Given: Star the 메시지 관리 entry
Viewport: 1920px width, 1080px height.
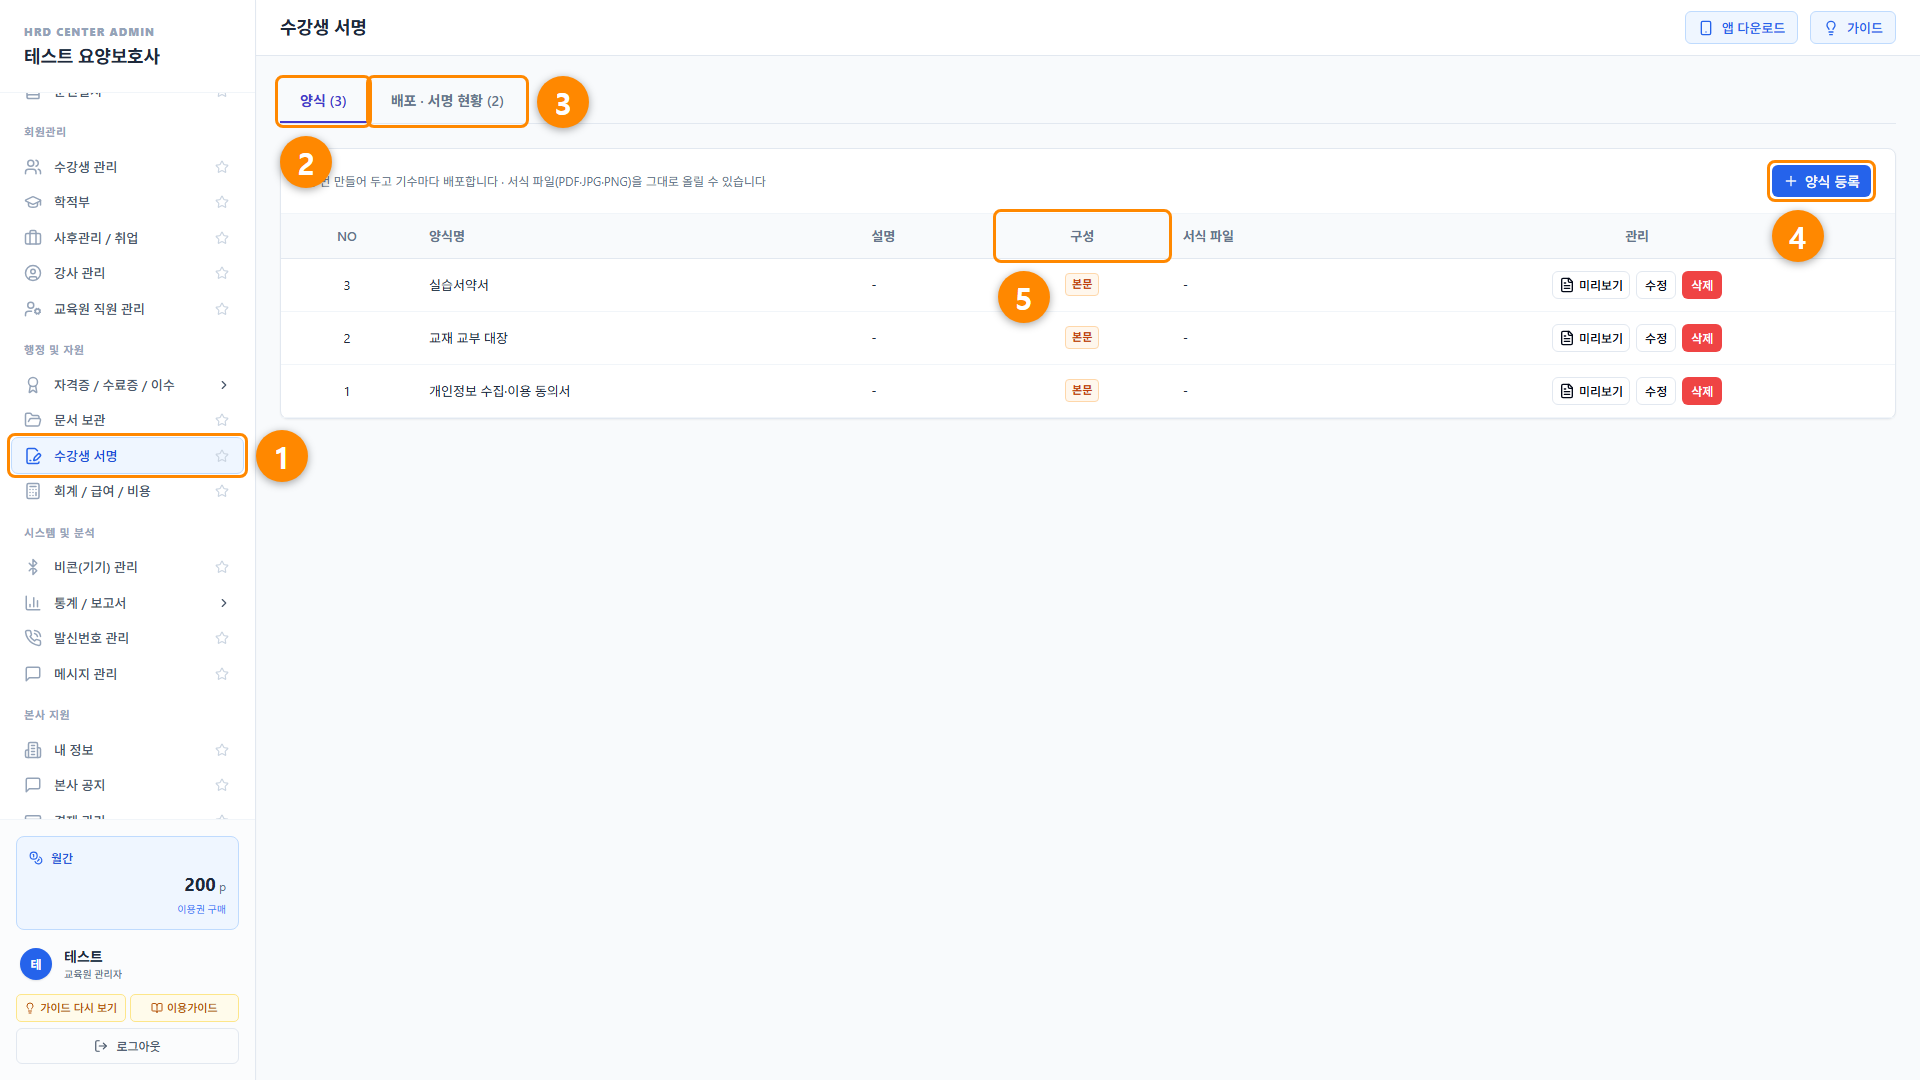Looking at the screenshot, I should 222,674.
